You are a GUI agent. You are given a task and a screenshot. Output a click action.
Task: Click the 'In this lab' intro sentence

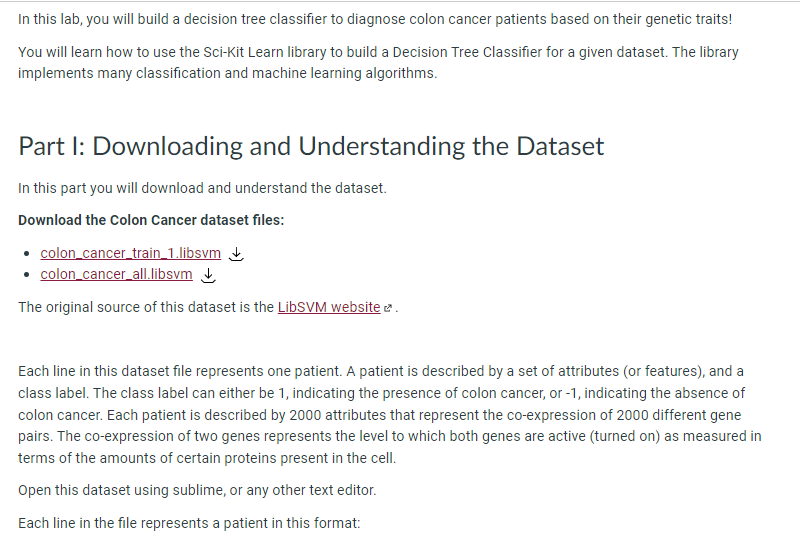[375, 19]
